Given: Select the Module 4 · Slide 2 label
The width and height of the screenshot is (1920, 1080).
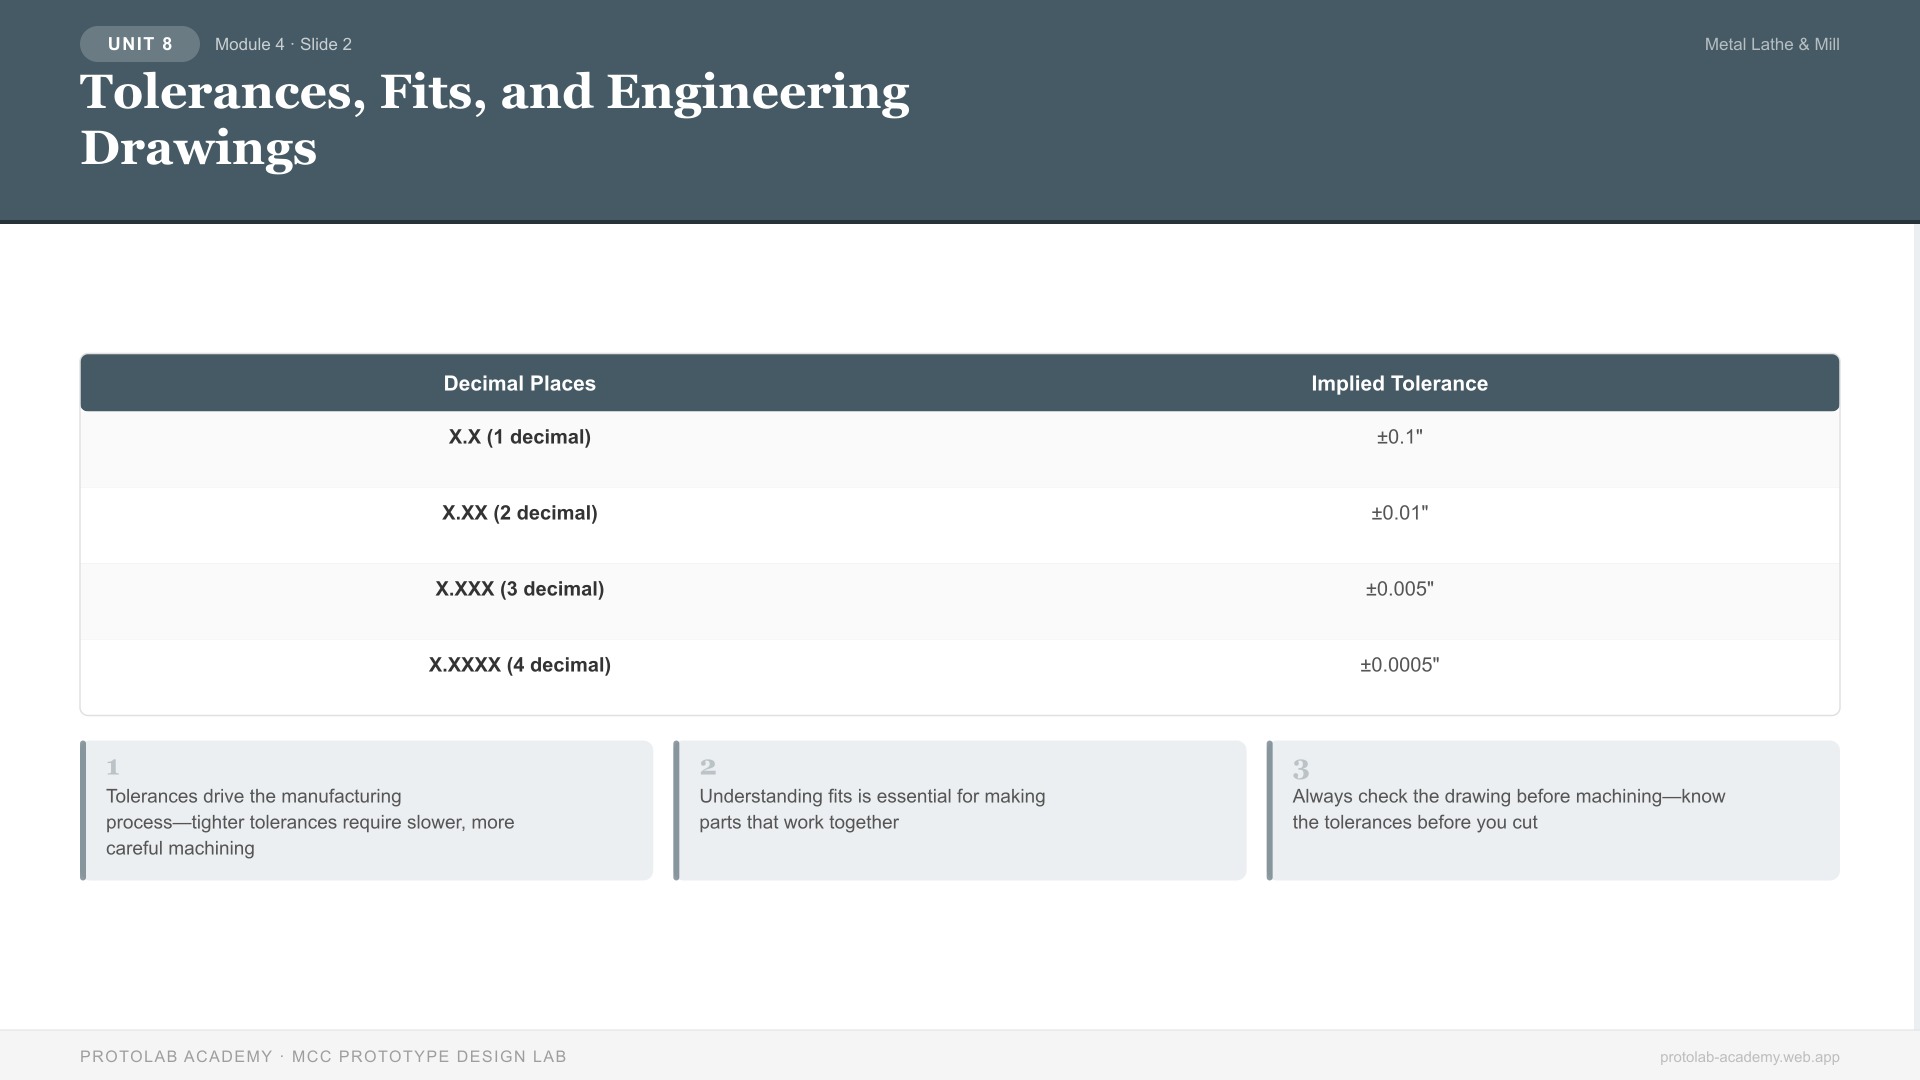Looking at the screenshot, I should click(x=283, y=44).
